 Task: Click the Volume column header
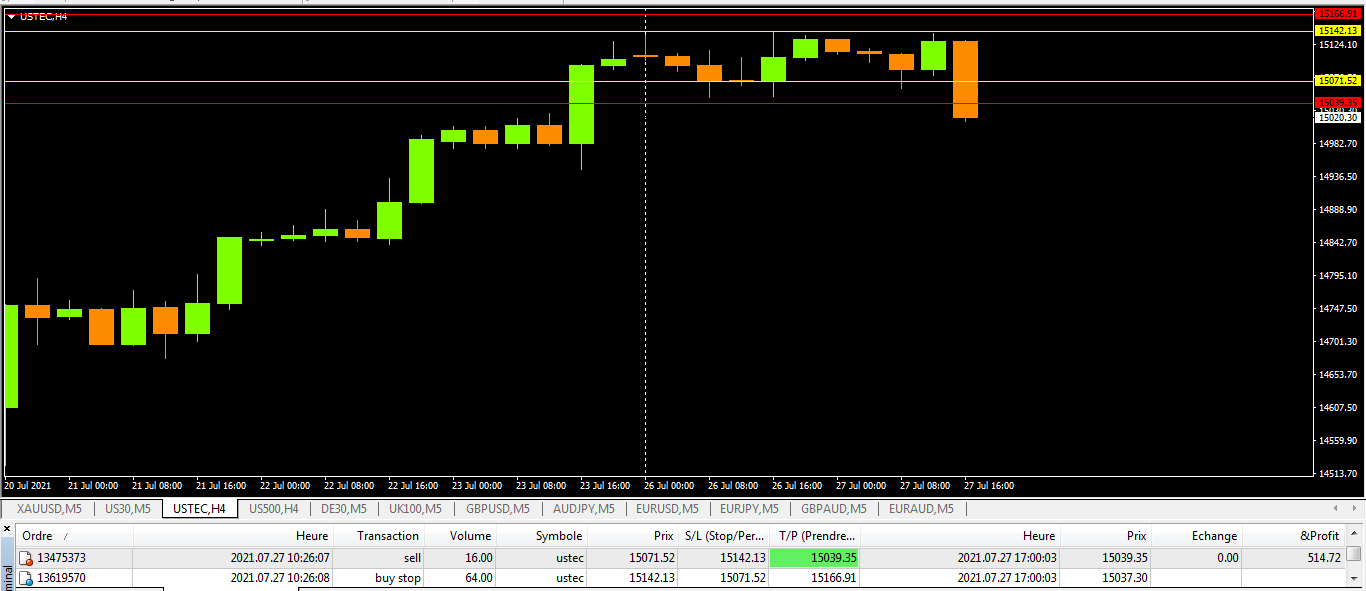pyautogui.click(x=470, y=536)
